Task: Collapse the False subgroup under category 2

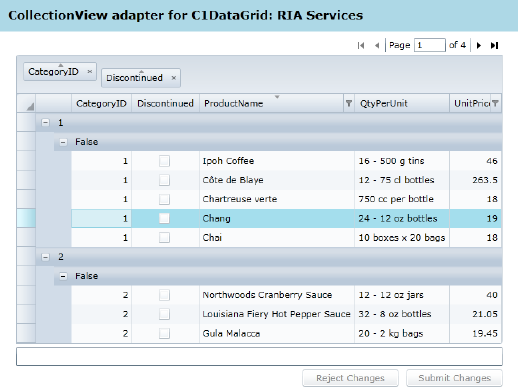Action: (x=63, y=276)
